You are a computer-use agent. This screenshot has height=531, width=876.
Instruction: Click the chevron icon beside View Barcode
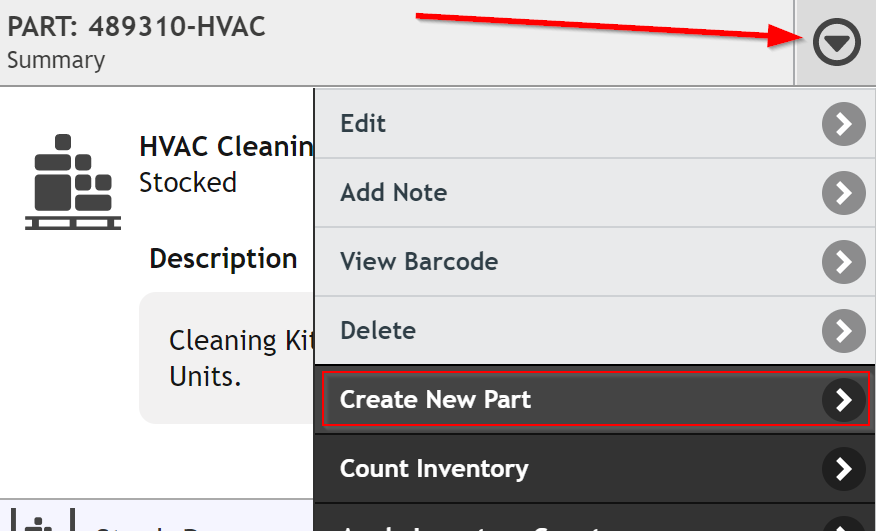point(844,262)
